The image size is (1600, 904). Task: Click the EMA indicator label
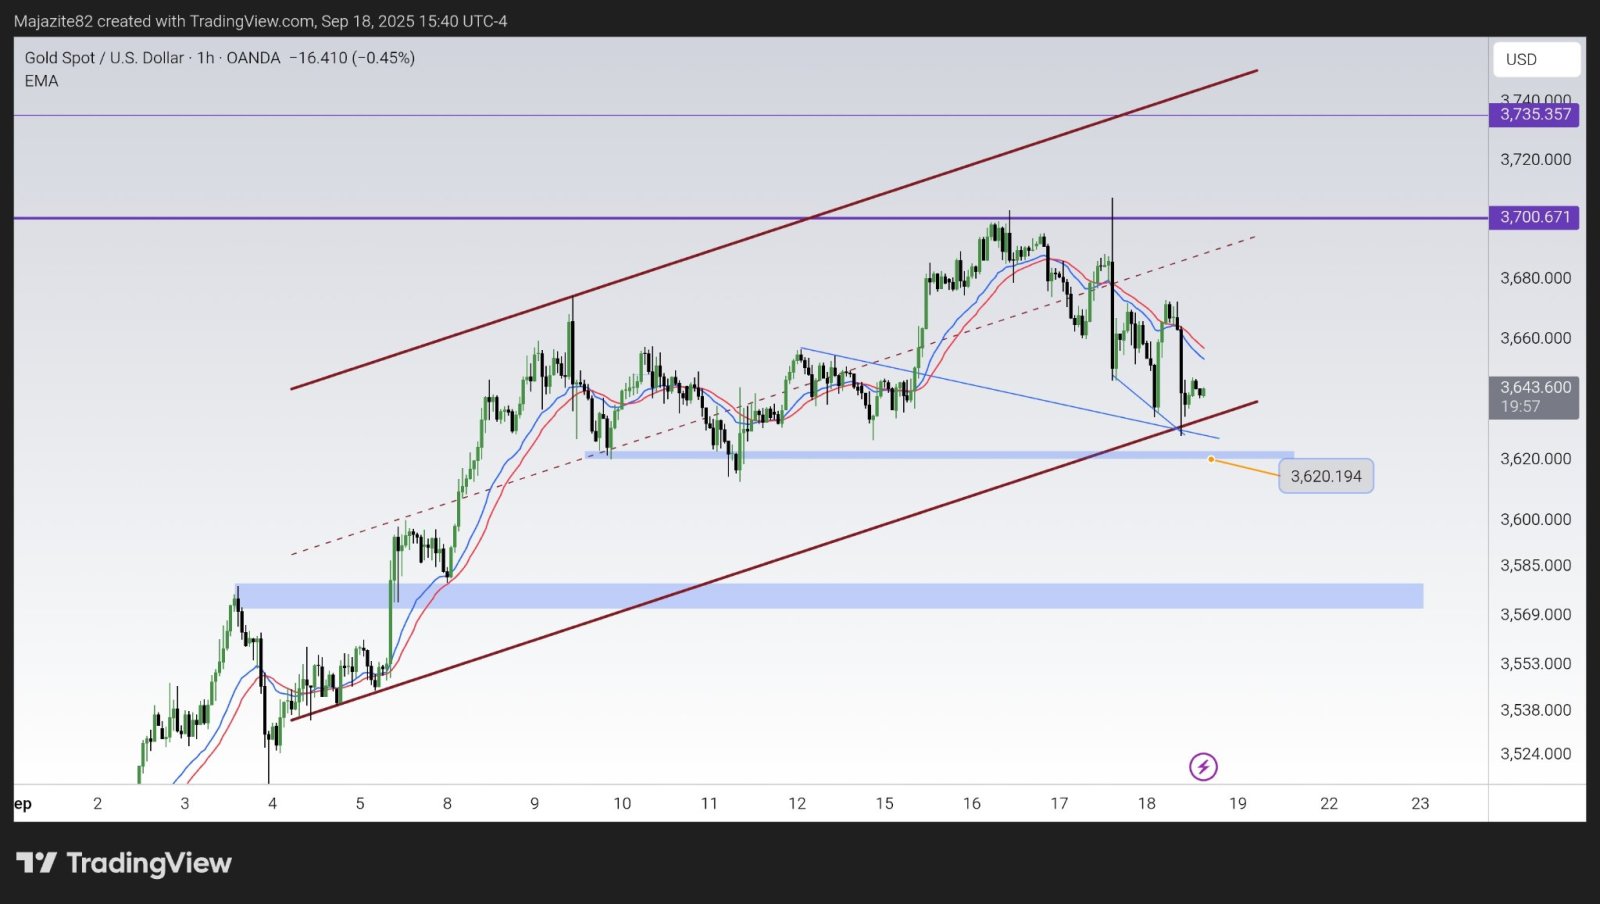41,81
